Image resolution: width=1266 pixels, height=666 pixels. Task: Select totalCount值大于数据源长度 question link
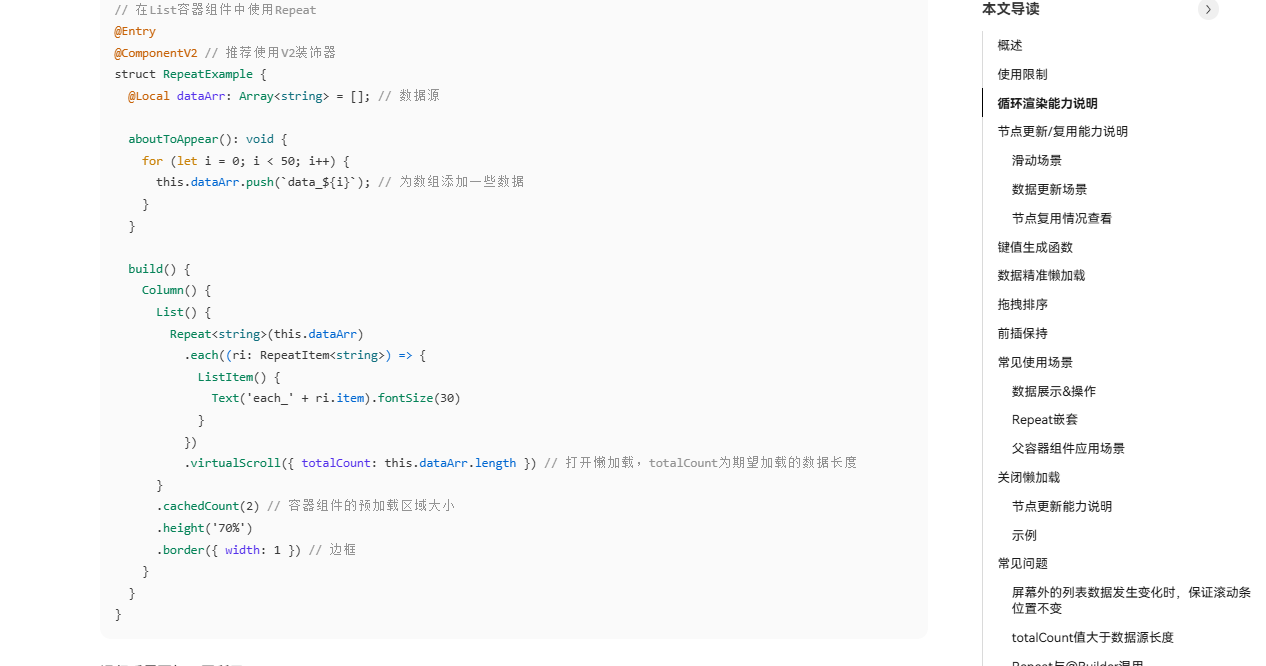(1092, 637)
